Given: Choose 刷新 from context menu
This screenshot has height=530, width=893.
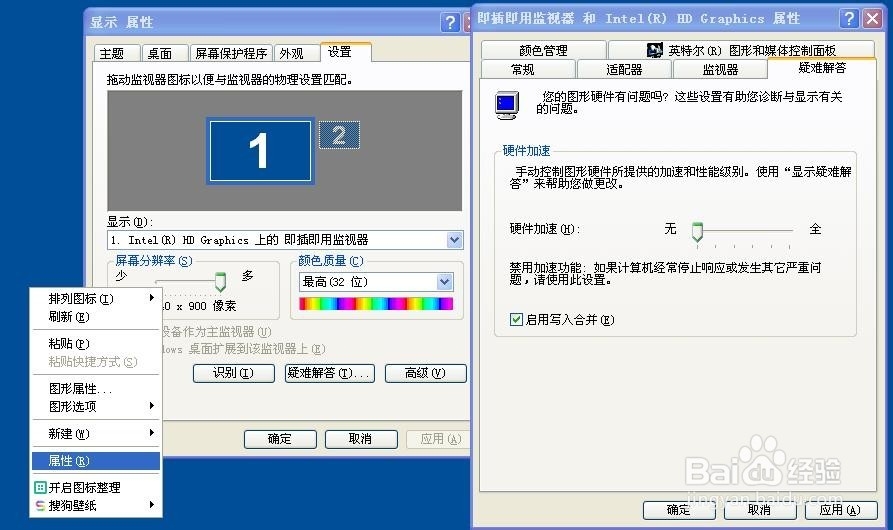Looking at the screenshot, I should point(96,317).
